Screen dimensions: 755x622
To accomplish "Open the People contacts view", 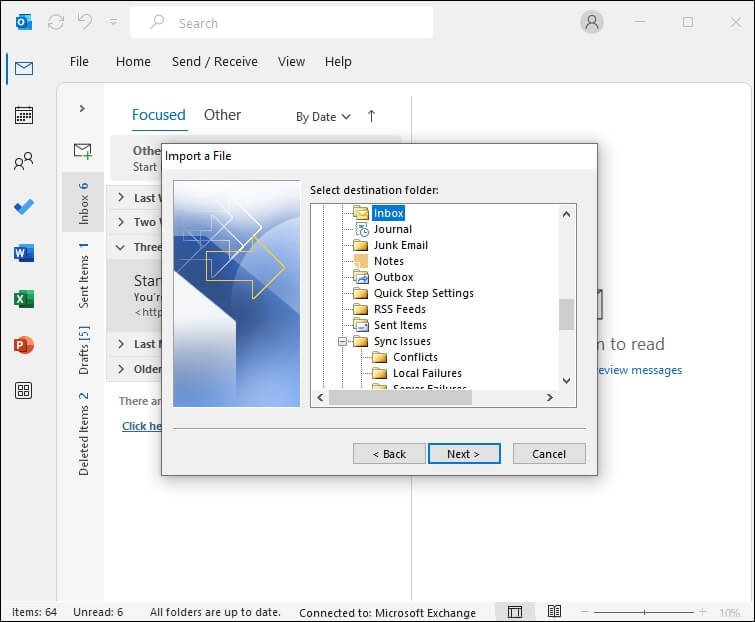I will (24, 161).
